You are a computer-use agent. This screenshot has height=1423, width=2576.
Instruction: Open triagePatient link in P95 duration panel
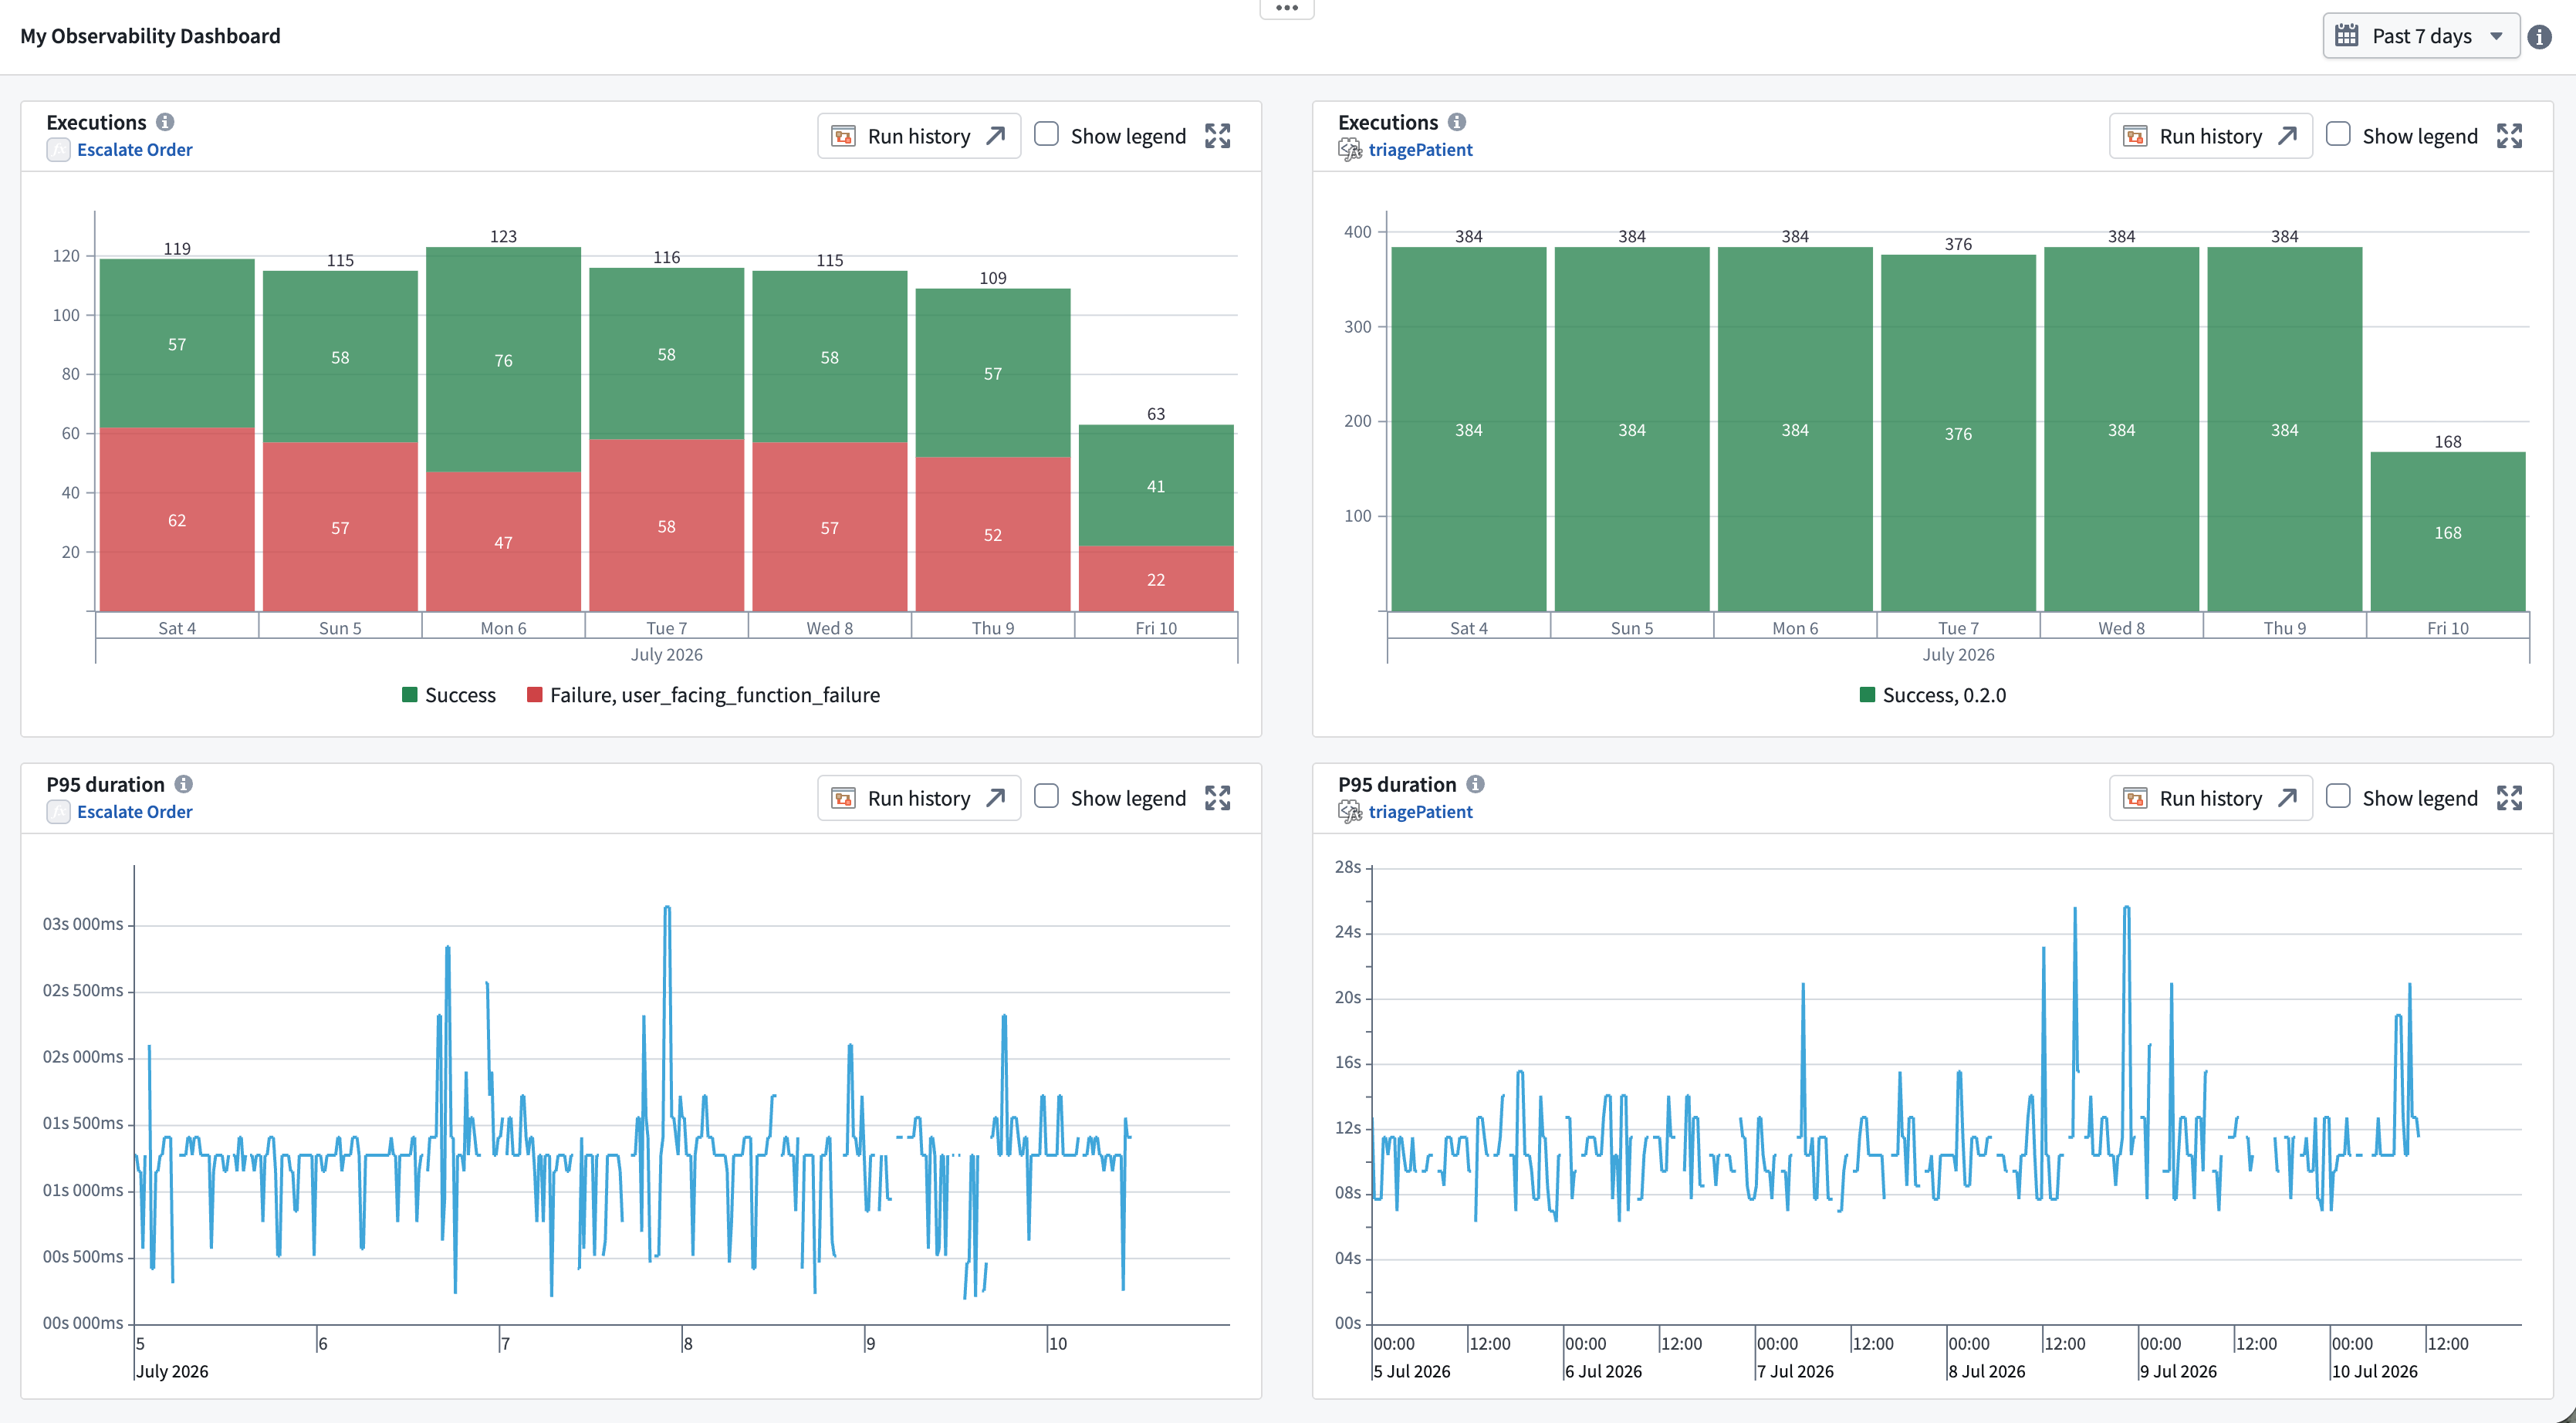(1420, 812)
